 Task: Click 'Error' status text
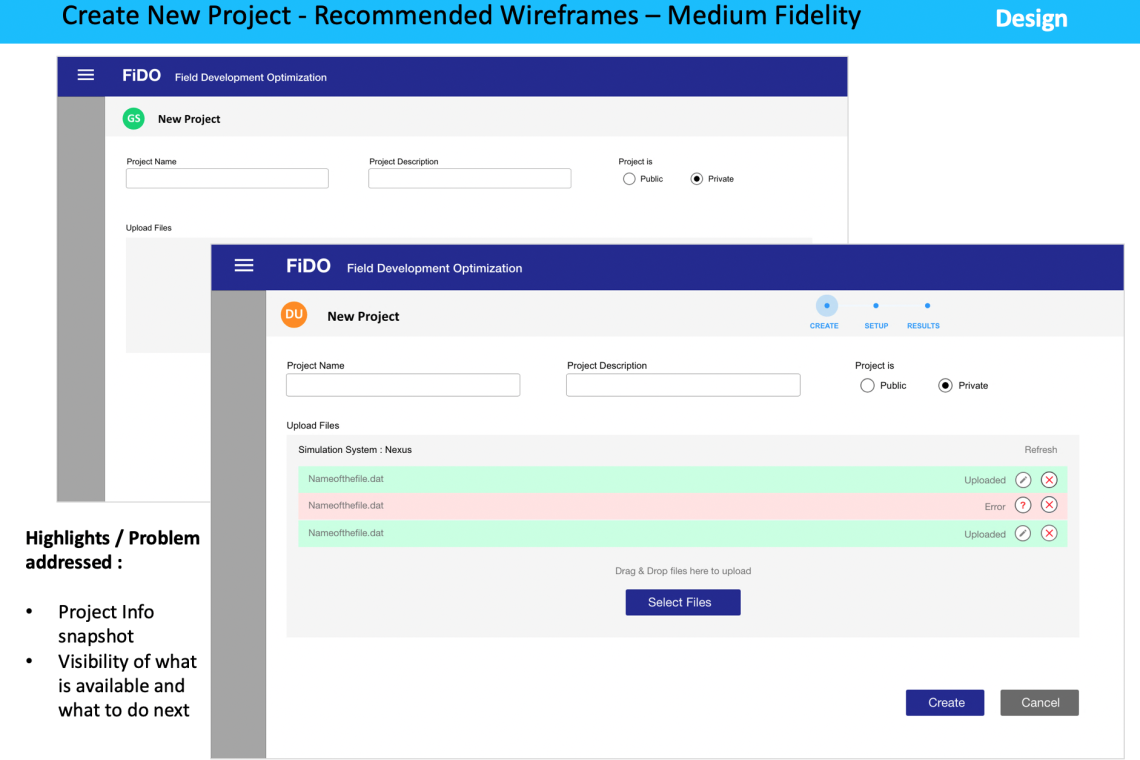pyautogui.click(x=995, y=507)
